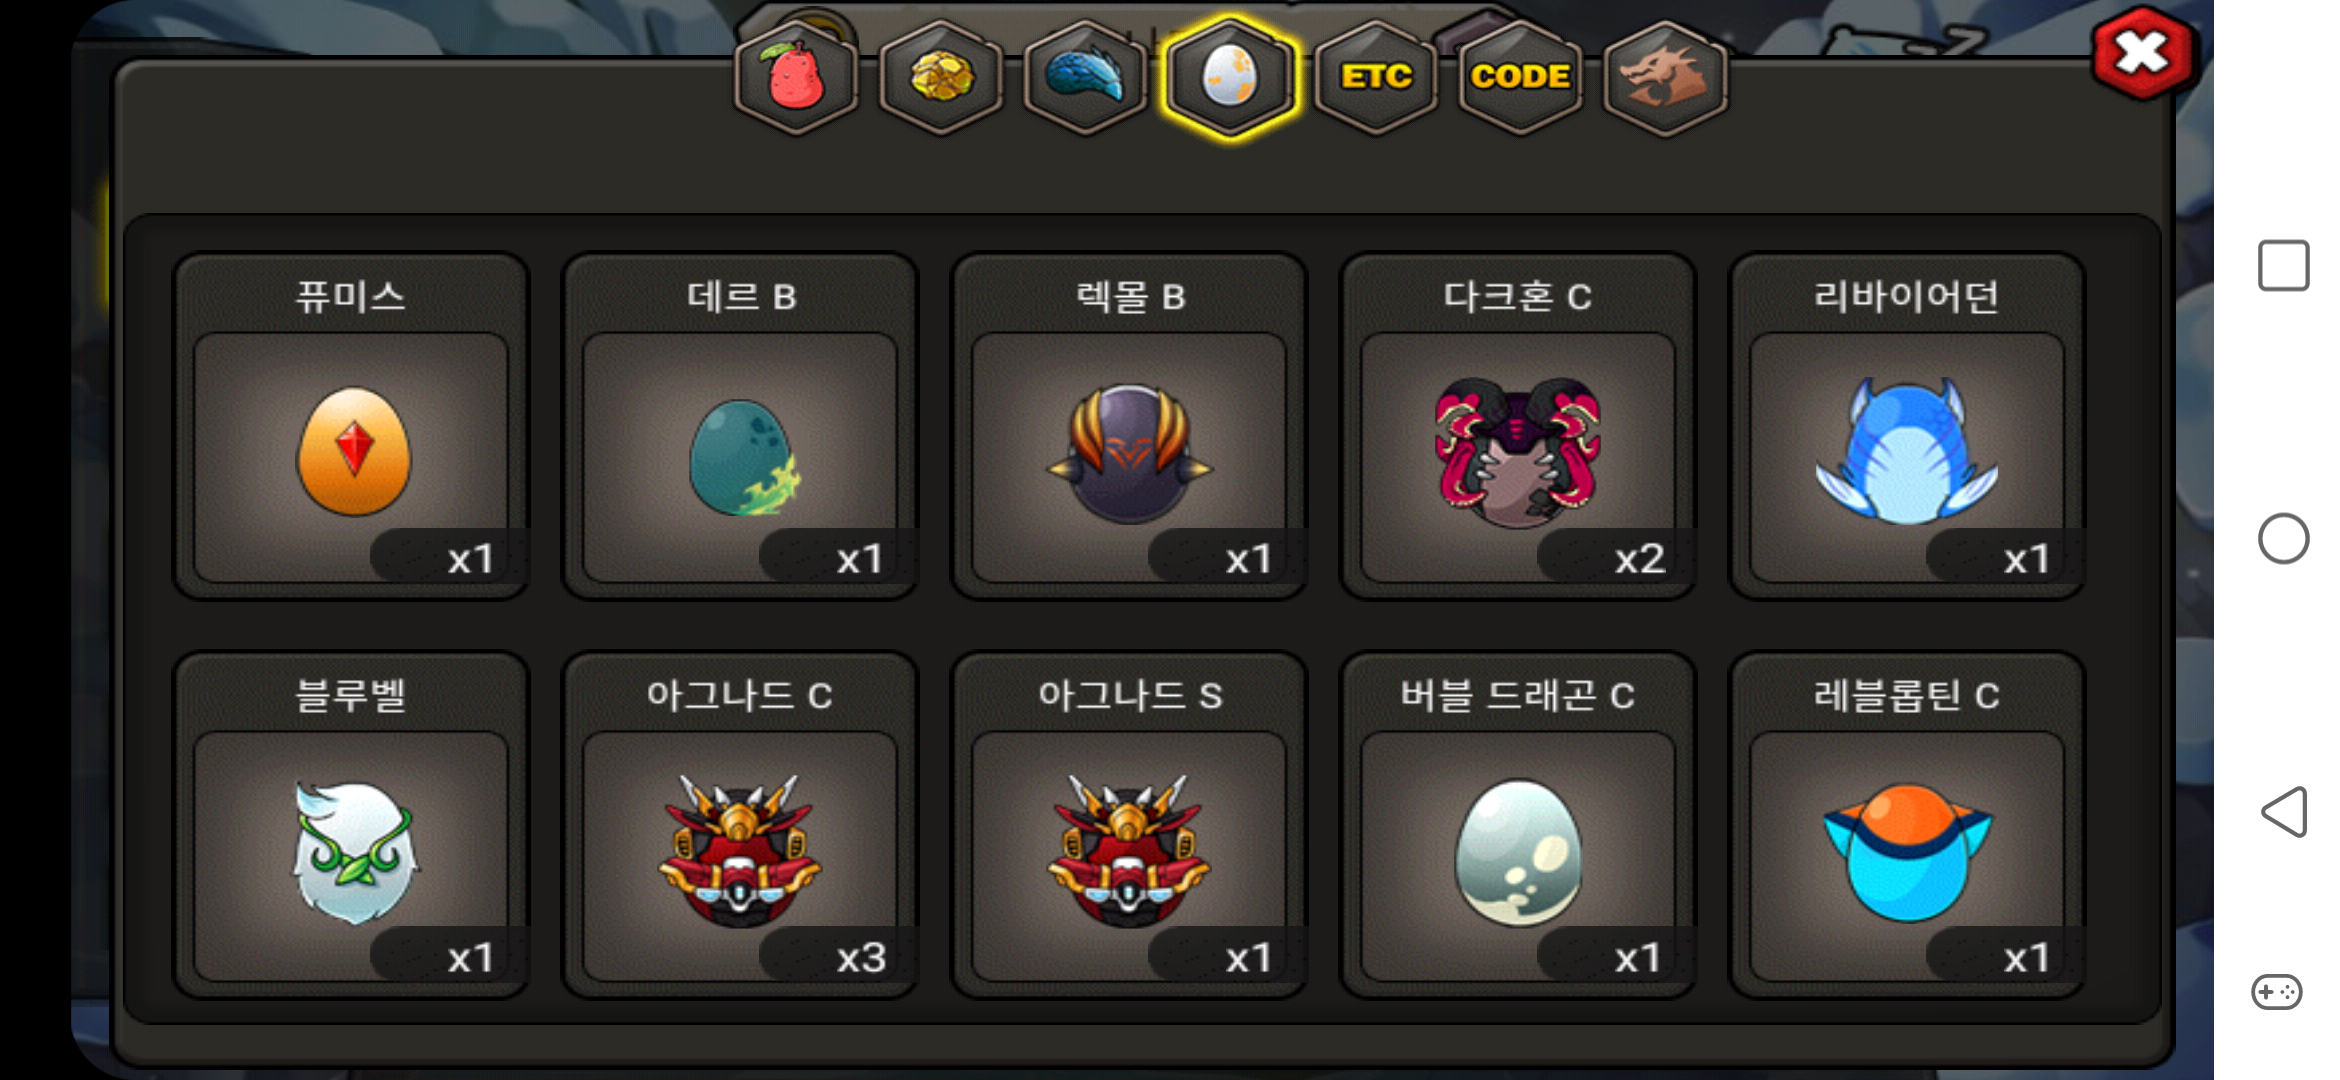Select the 아그나드 C egg with x3

pyautogui.click(x=740, y=825)
